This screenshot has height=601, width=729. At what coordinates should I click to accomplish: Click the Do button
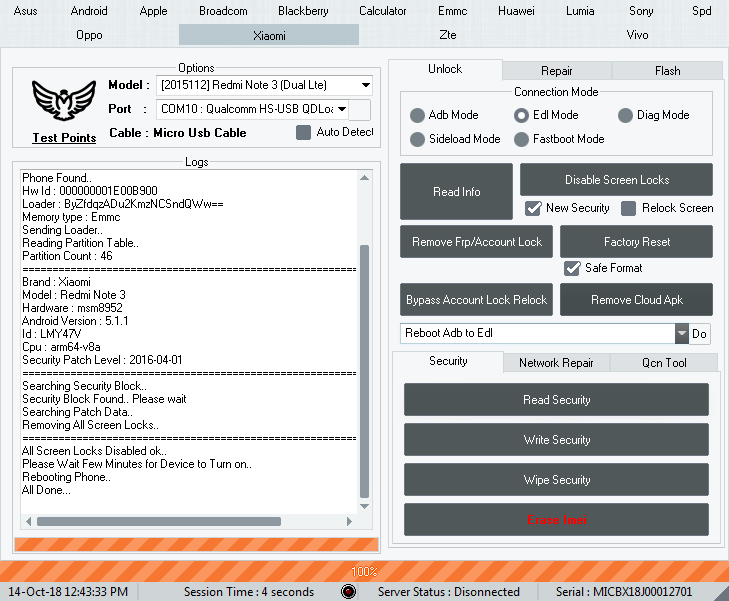click(x=699, y=334)
